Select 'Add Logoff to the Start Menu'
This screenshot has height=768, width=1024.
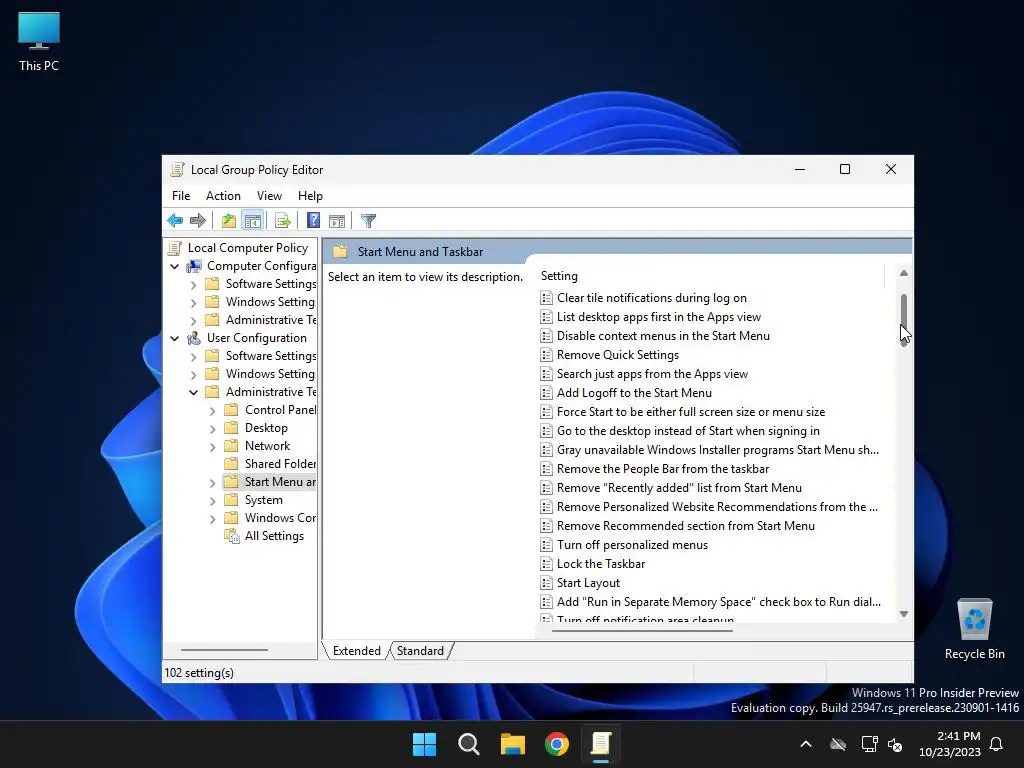pos(634,392)
